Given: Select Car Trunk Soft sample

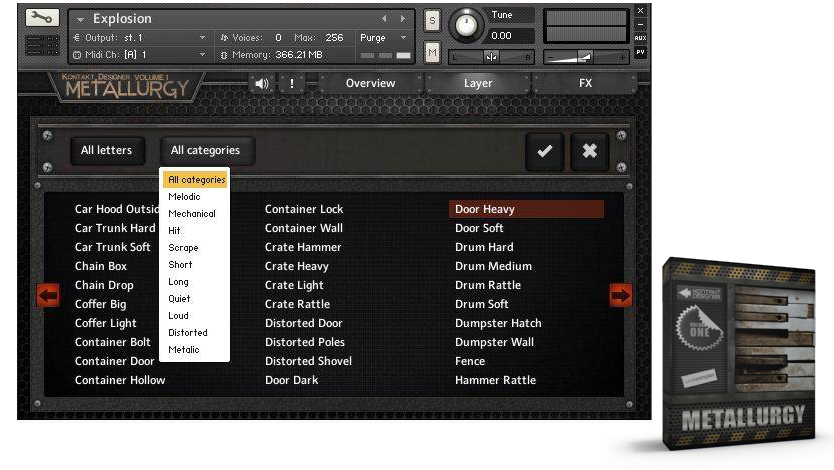Looking at the screenshot, I should coord(112,247).
